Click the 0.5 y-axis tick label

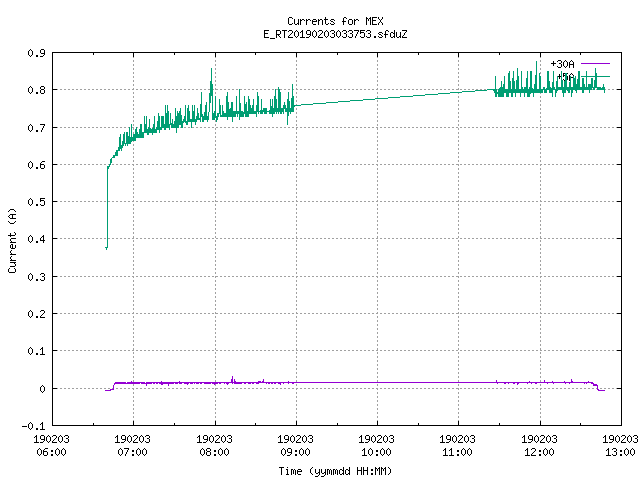click(x=36, y=202)
